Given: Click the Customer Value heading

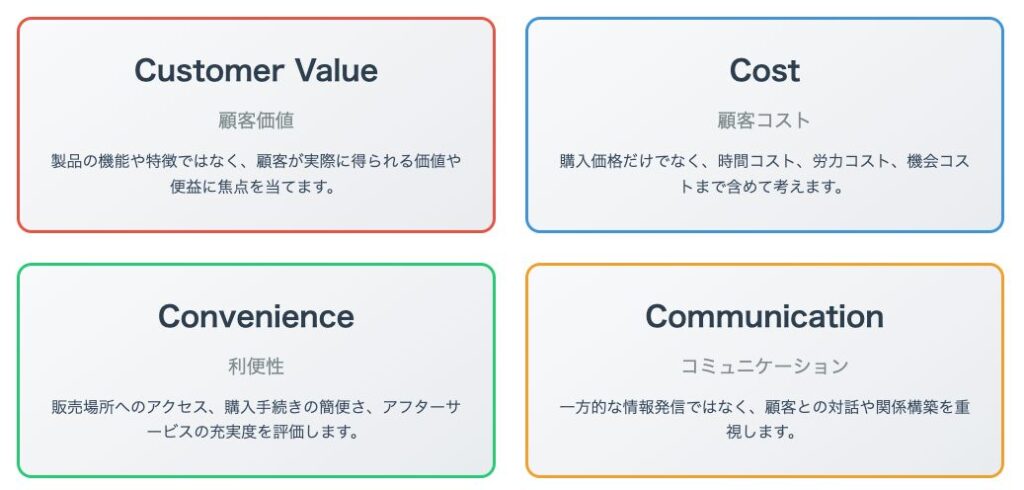Looking at the screenshot, I should pos(256,71).
